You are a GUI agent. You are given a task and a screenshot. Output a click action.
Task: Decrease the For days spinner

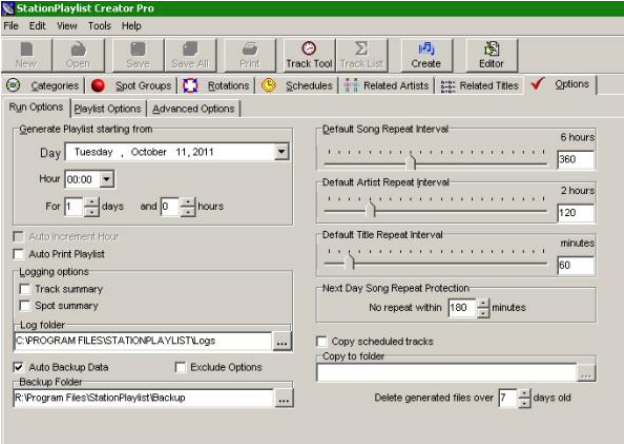[92, 211]
